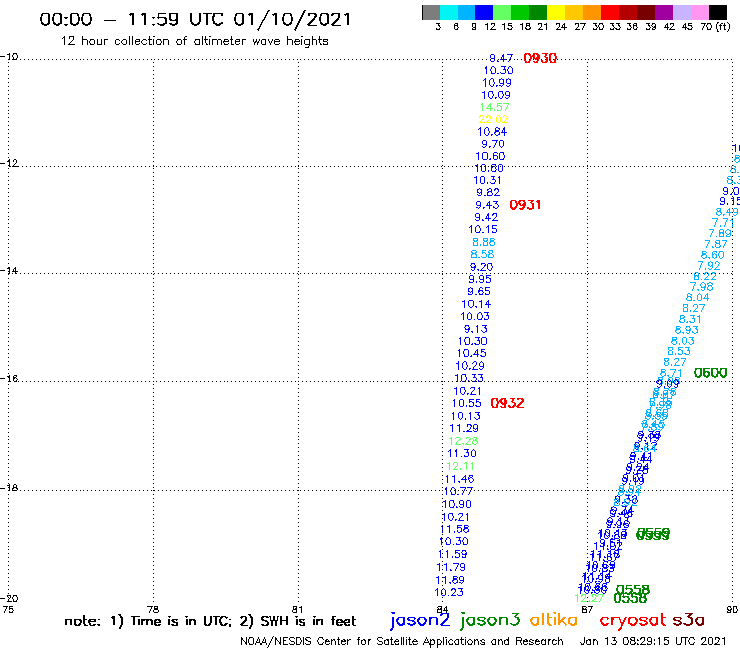740x650 pixels.
Task: Click the NOAA/NESDIS footer credit text
Action: [402, 641]
